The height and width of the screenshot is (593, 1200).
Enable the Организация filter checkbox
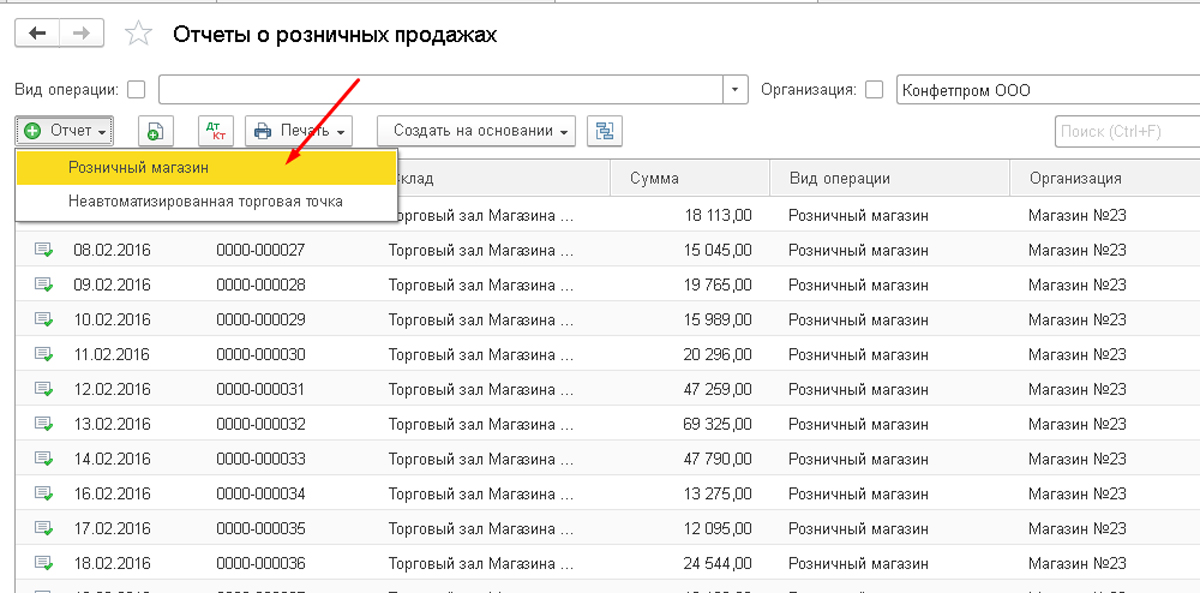(874, 90)
